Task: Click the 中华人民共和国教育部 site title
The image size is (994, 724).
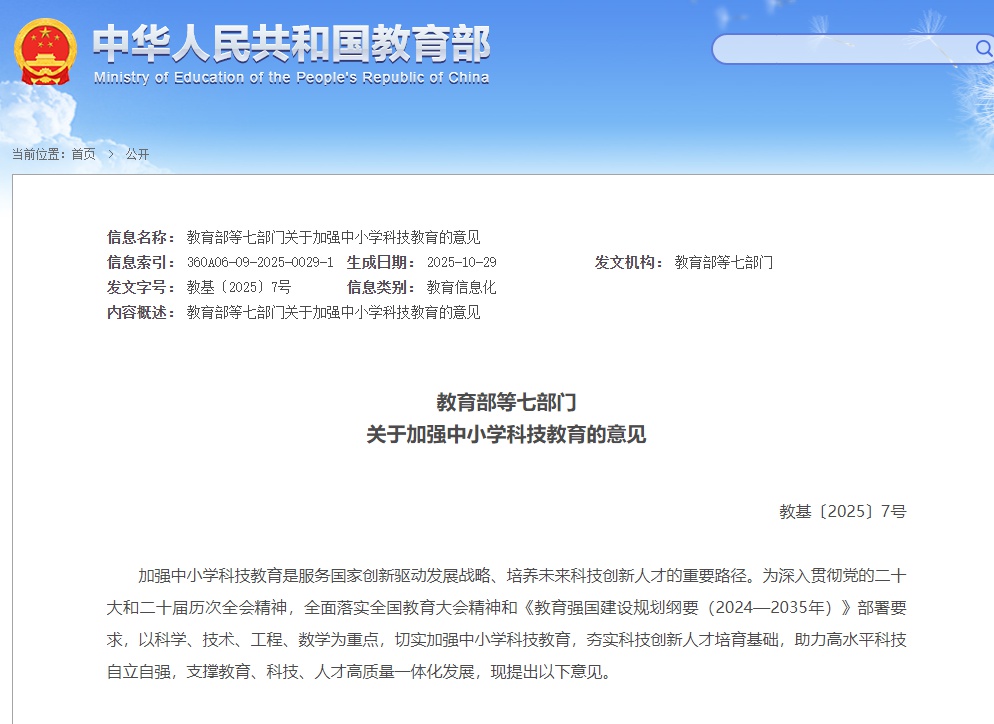Action: 291,43
